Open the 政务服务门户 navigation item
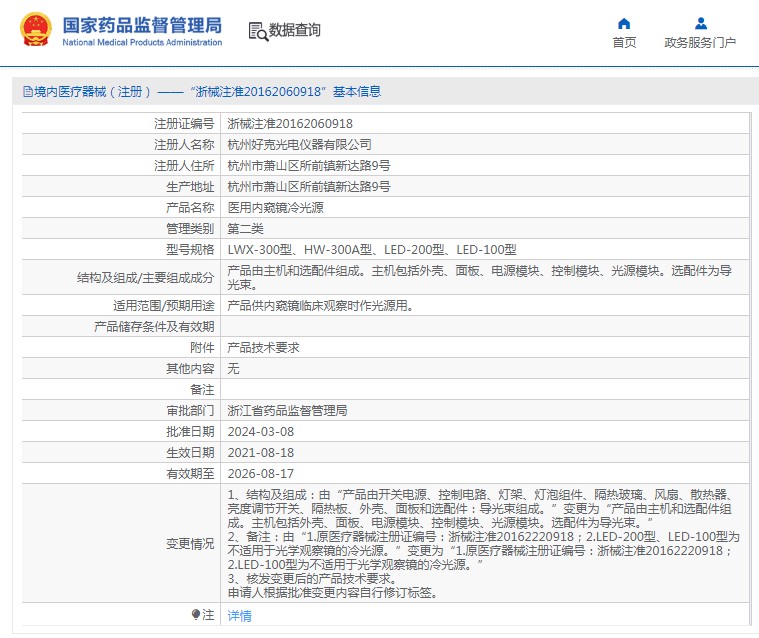The width and height of the screenshot is (759, 638). 700,43
